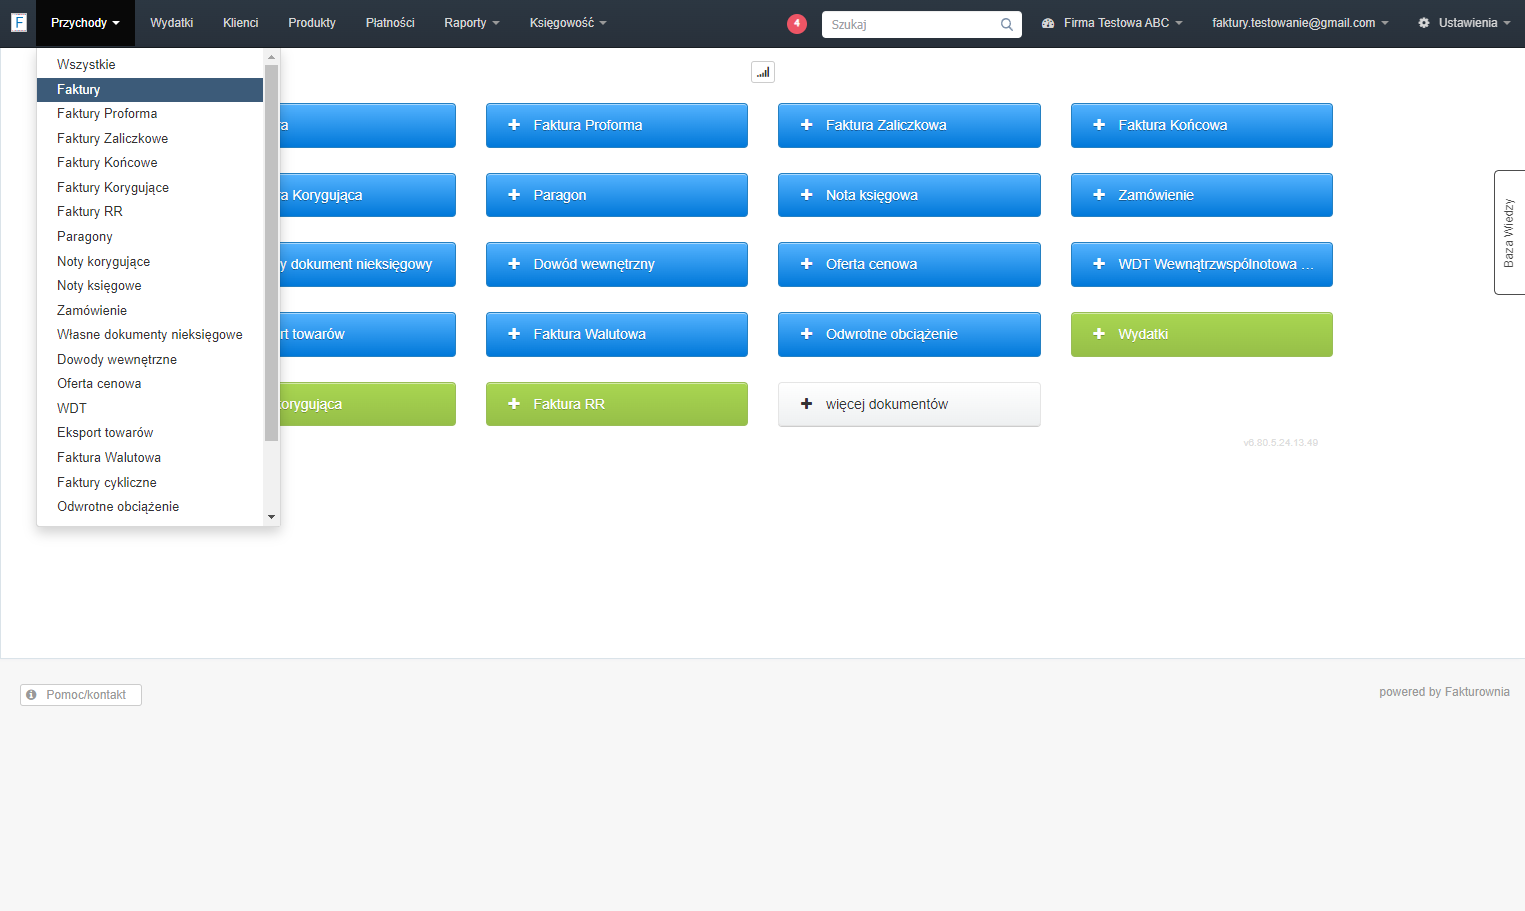Create a Dowód wewnętrzny document
This screenshot has height=911, width=1525.
(617, 264)
